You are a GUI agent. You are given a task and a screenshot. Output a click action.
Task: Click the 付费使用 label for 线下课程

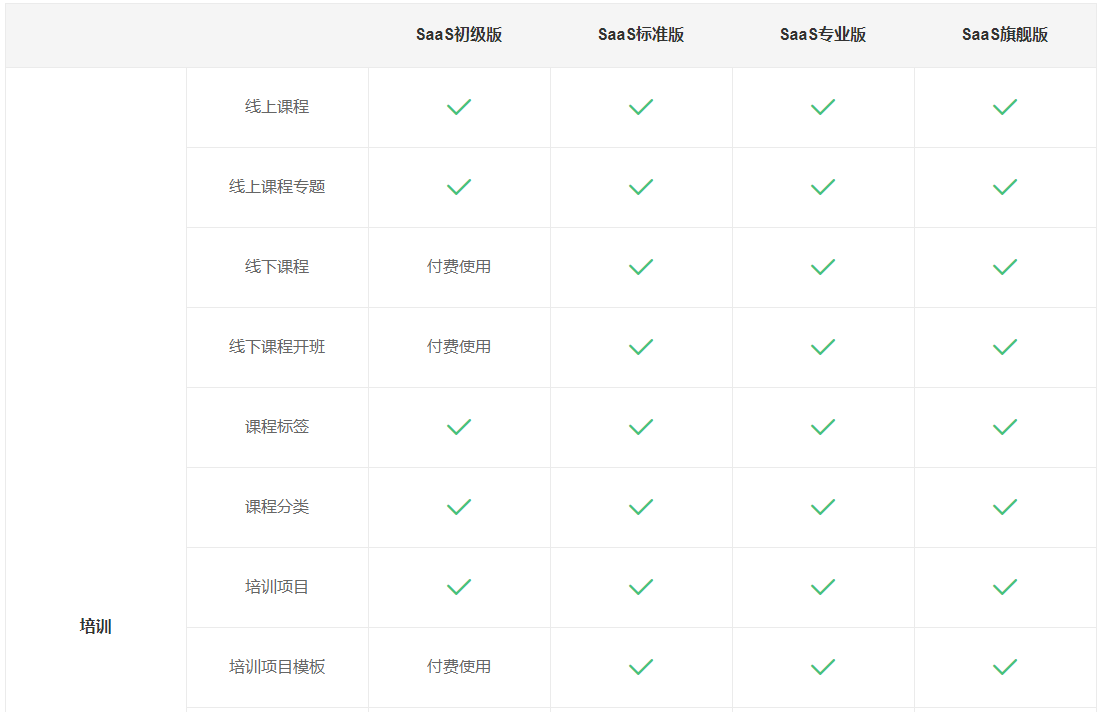pos(459,267)
